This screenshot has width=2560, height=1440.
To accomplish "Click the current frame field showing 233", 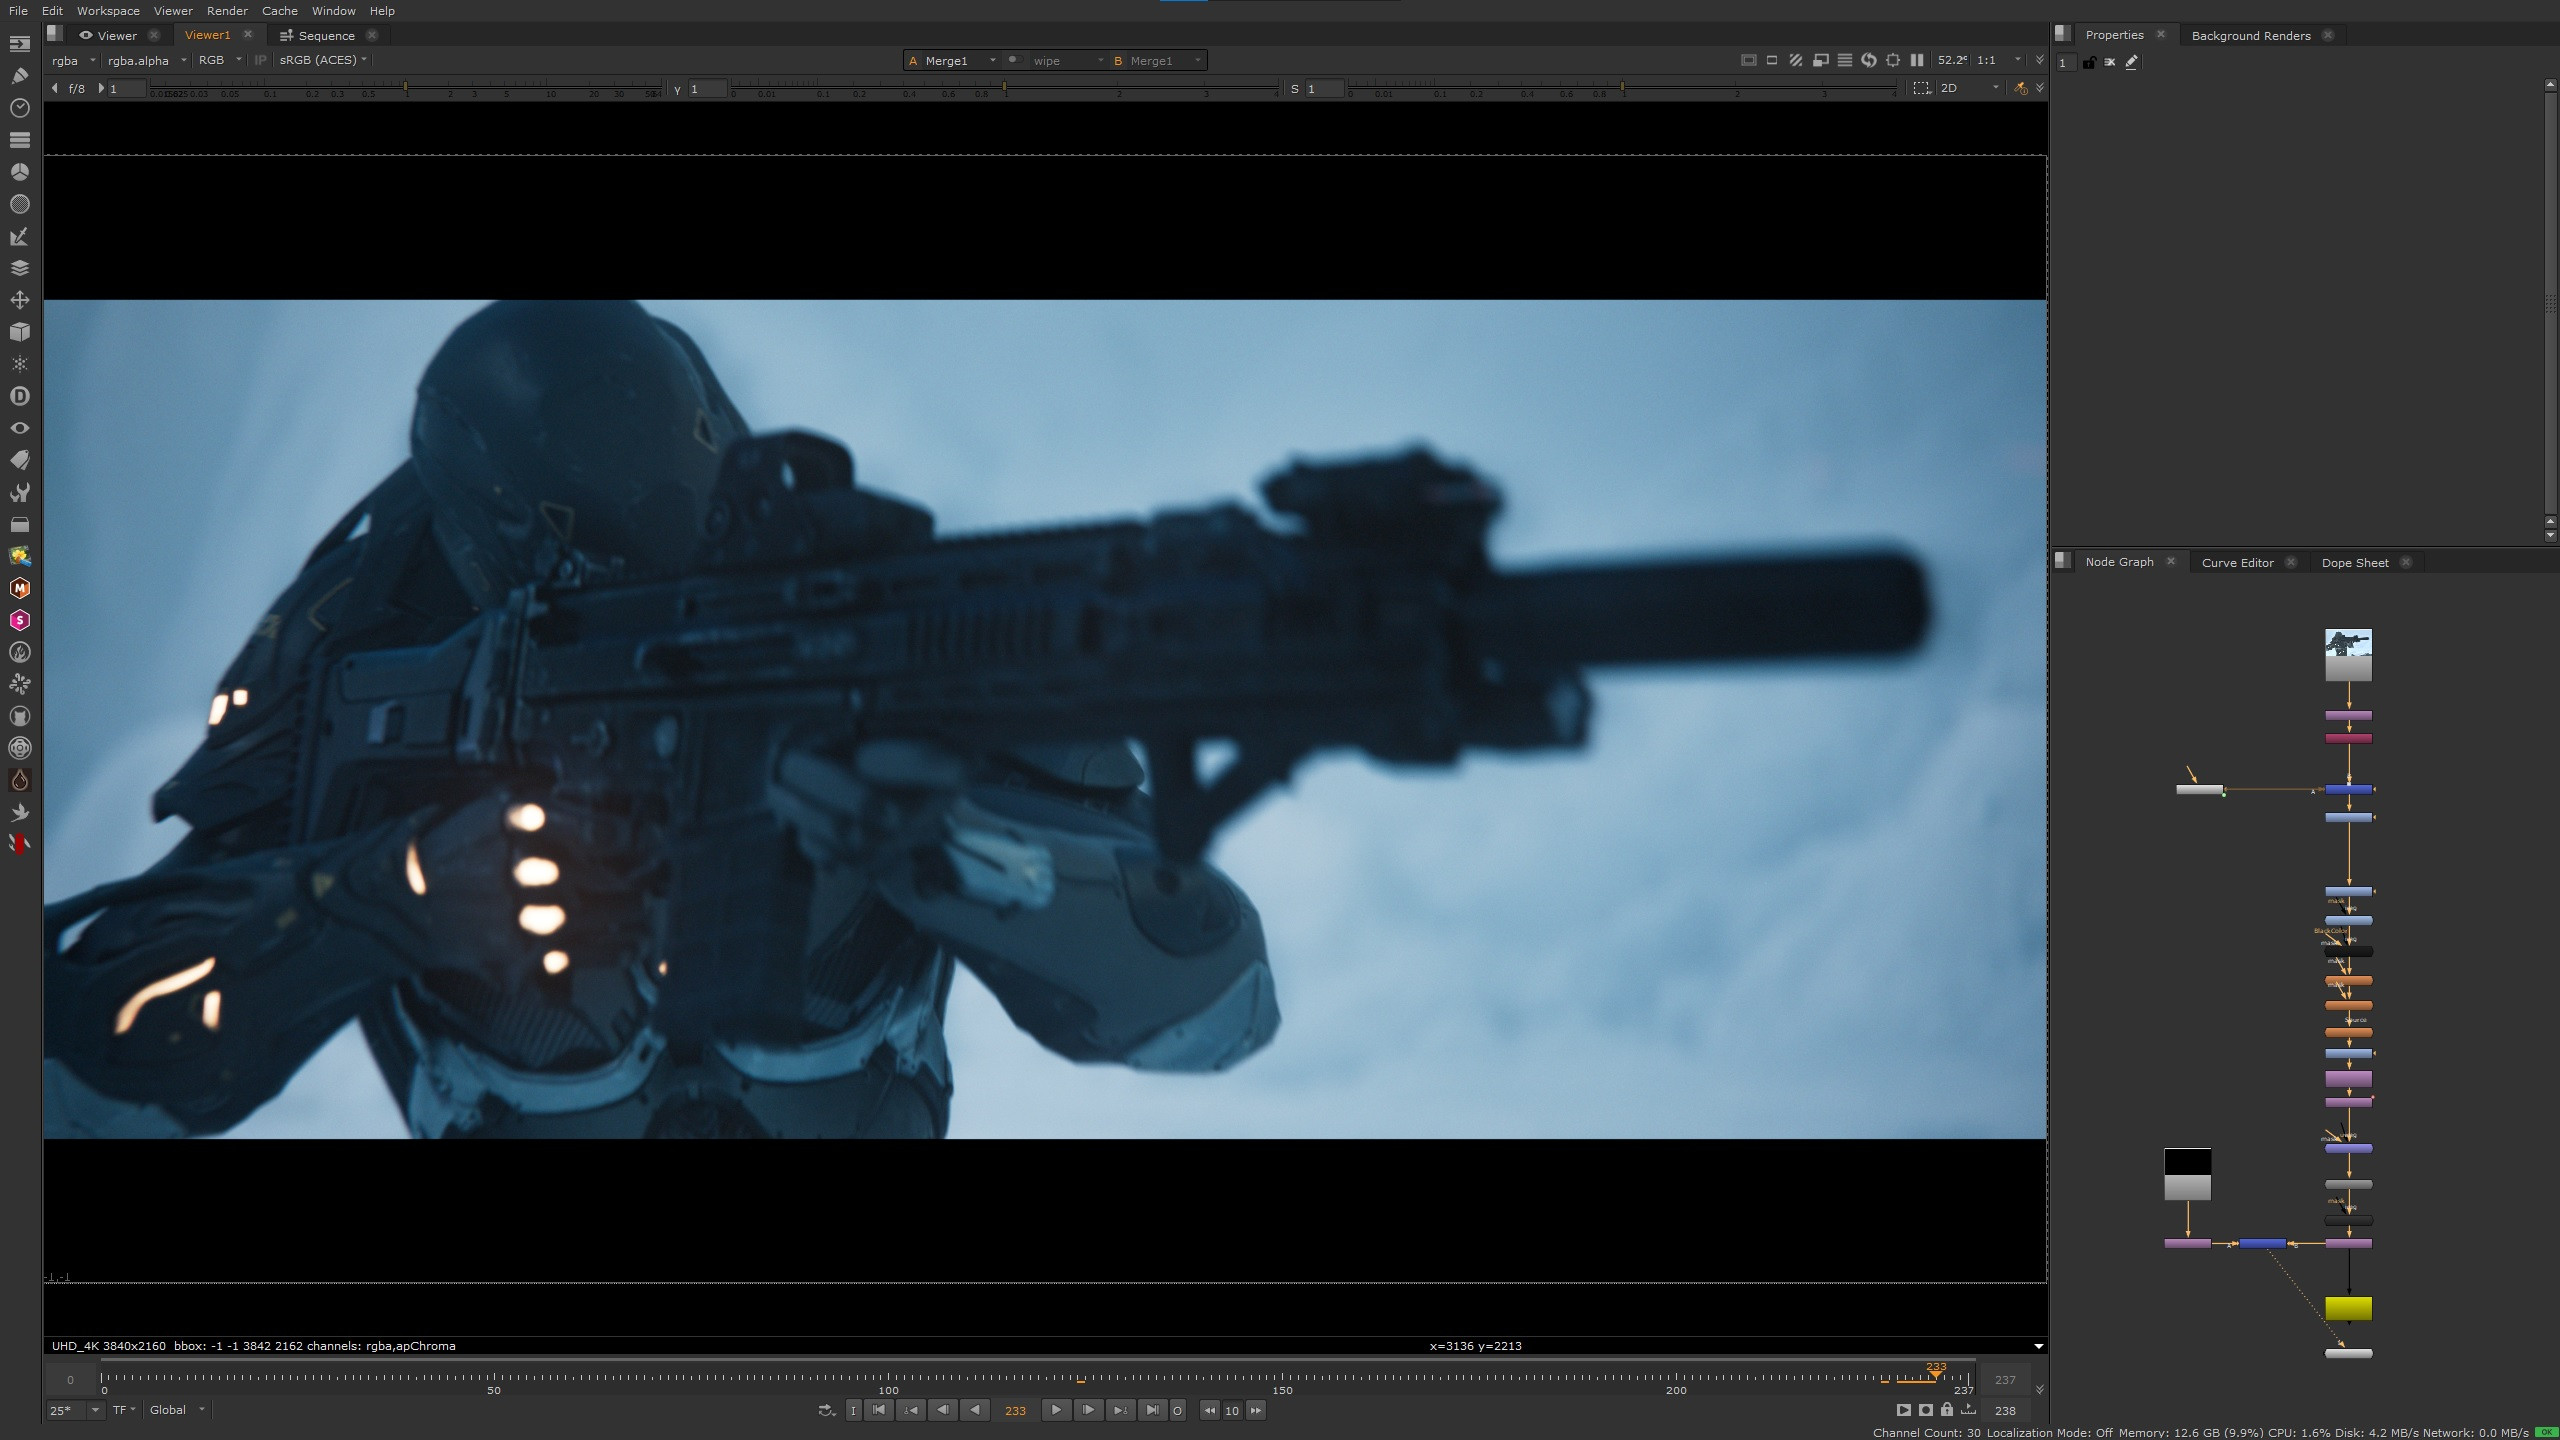I will pos(1015,1410).
